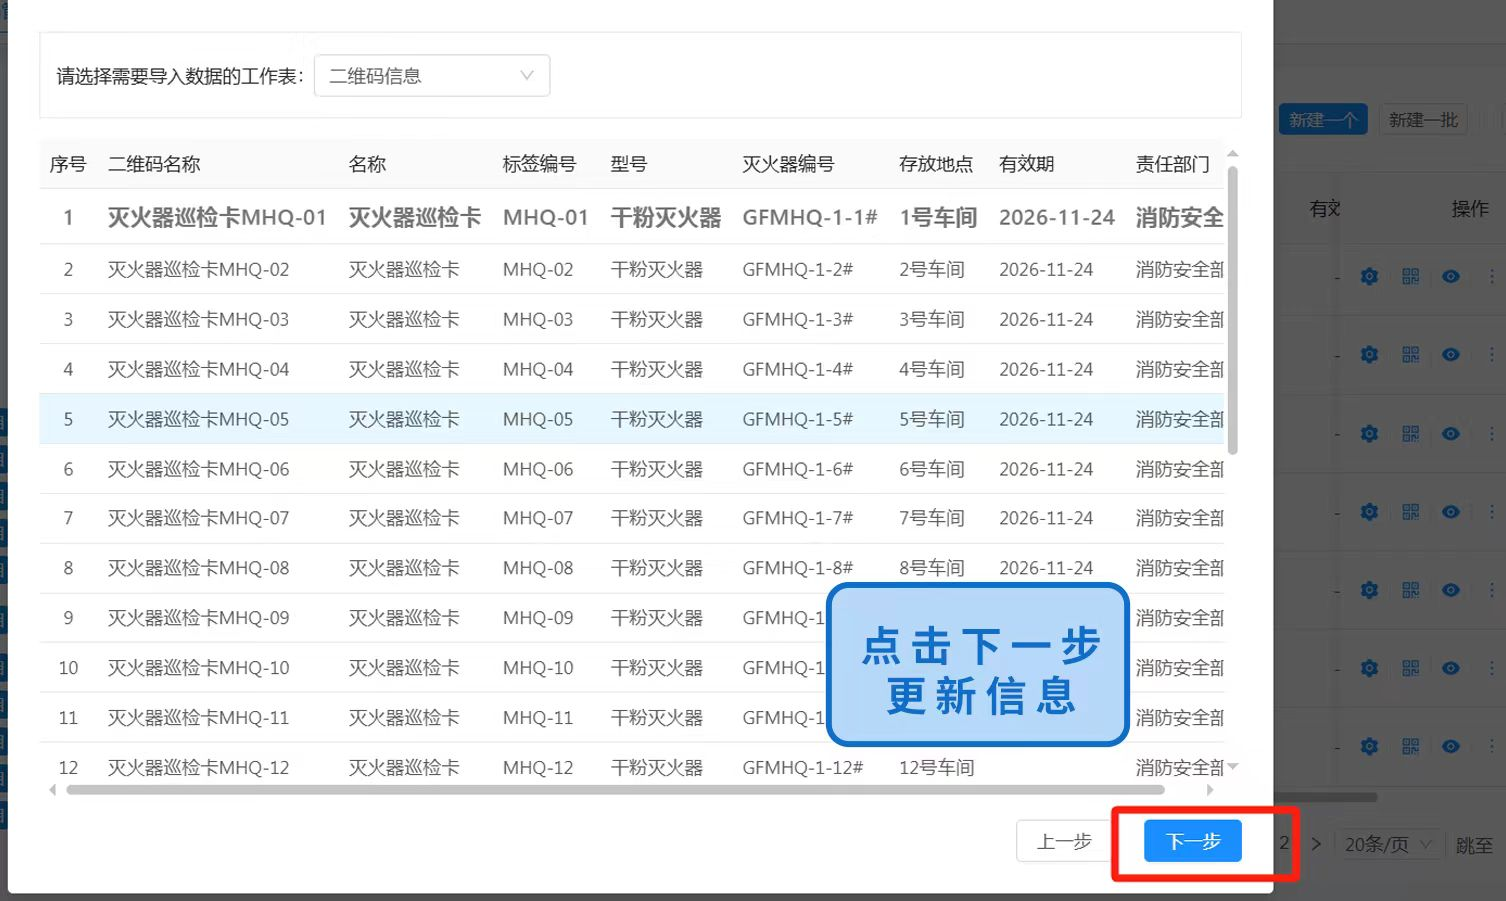The image size is (1506, 901).
Task: Click the next page arrow in pagination
Action: (1315, 843)
